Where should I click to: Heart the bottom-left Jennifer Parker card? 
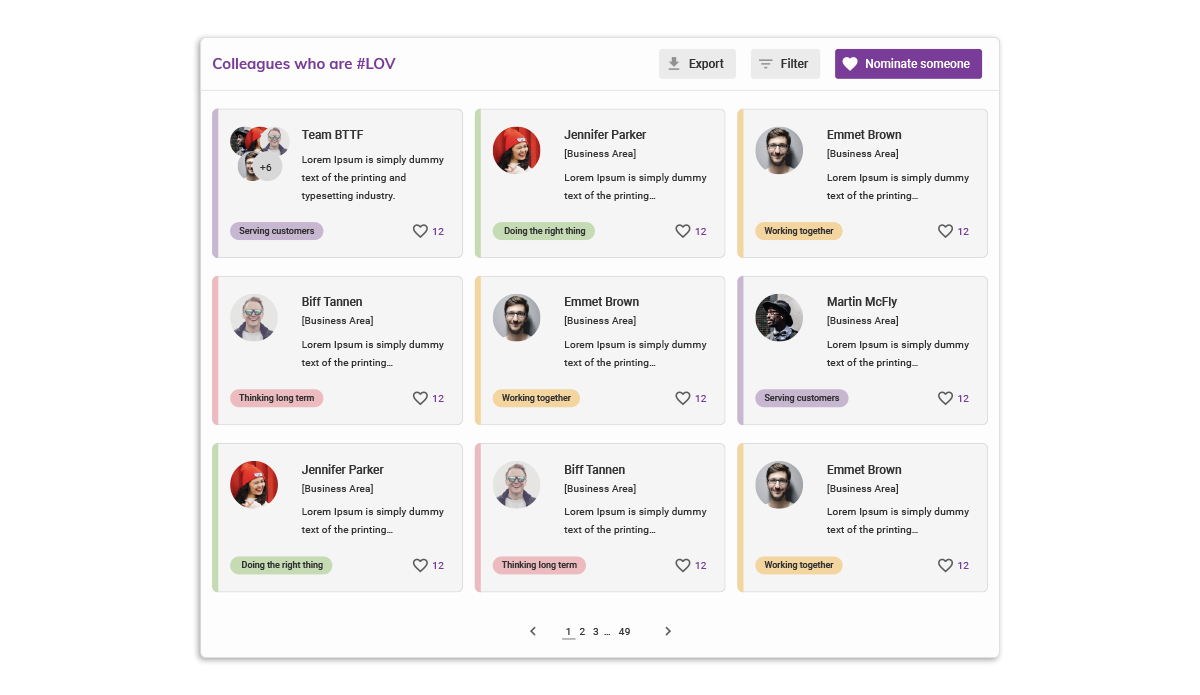pos(420,565)
